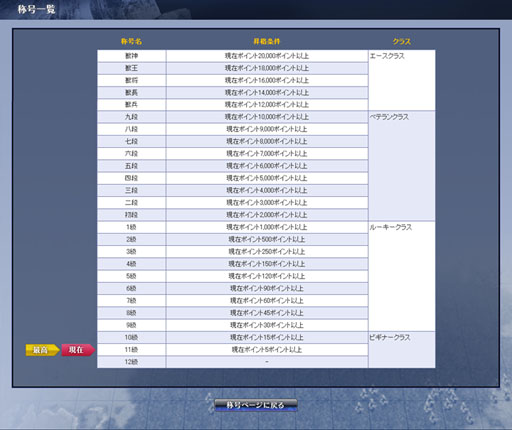This screenshot has height=430, width=512.
Task: Select the 11級 title row
Action: pos(233,350)
